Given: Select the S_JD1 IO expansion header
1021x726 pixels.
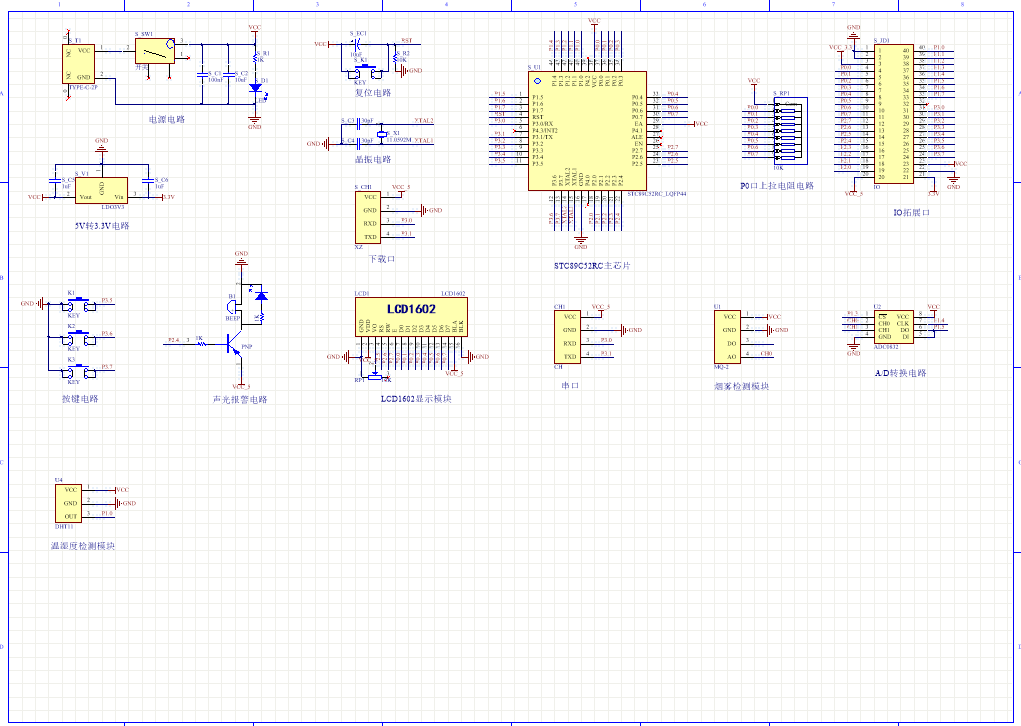Looking at the screenshot, I should [892, 112].
